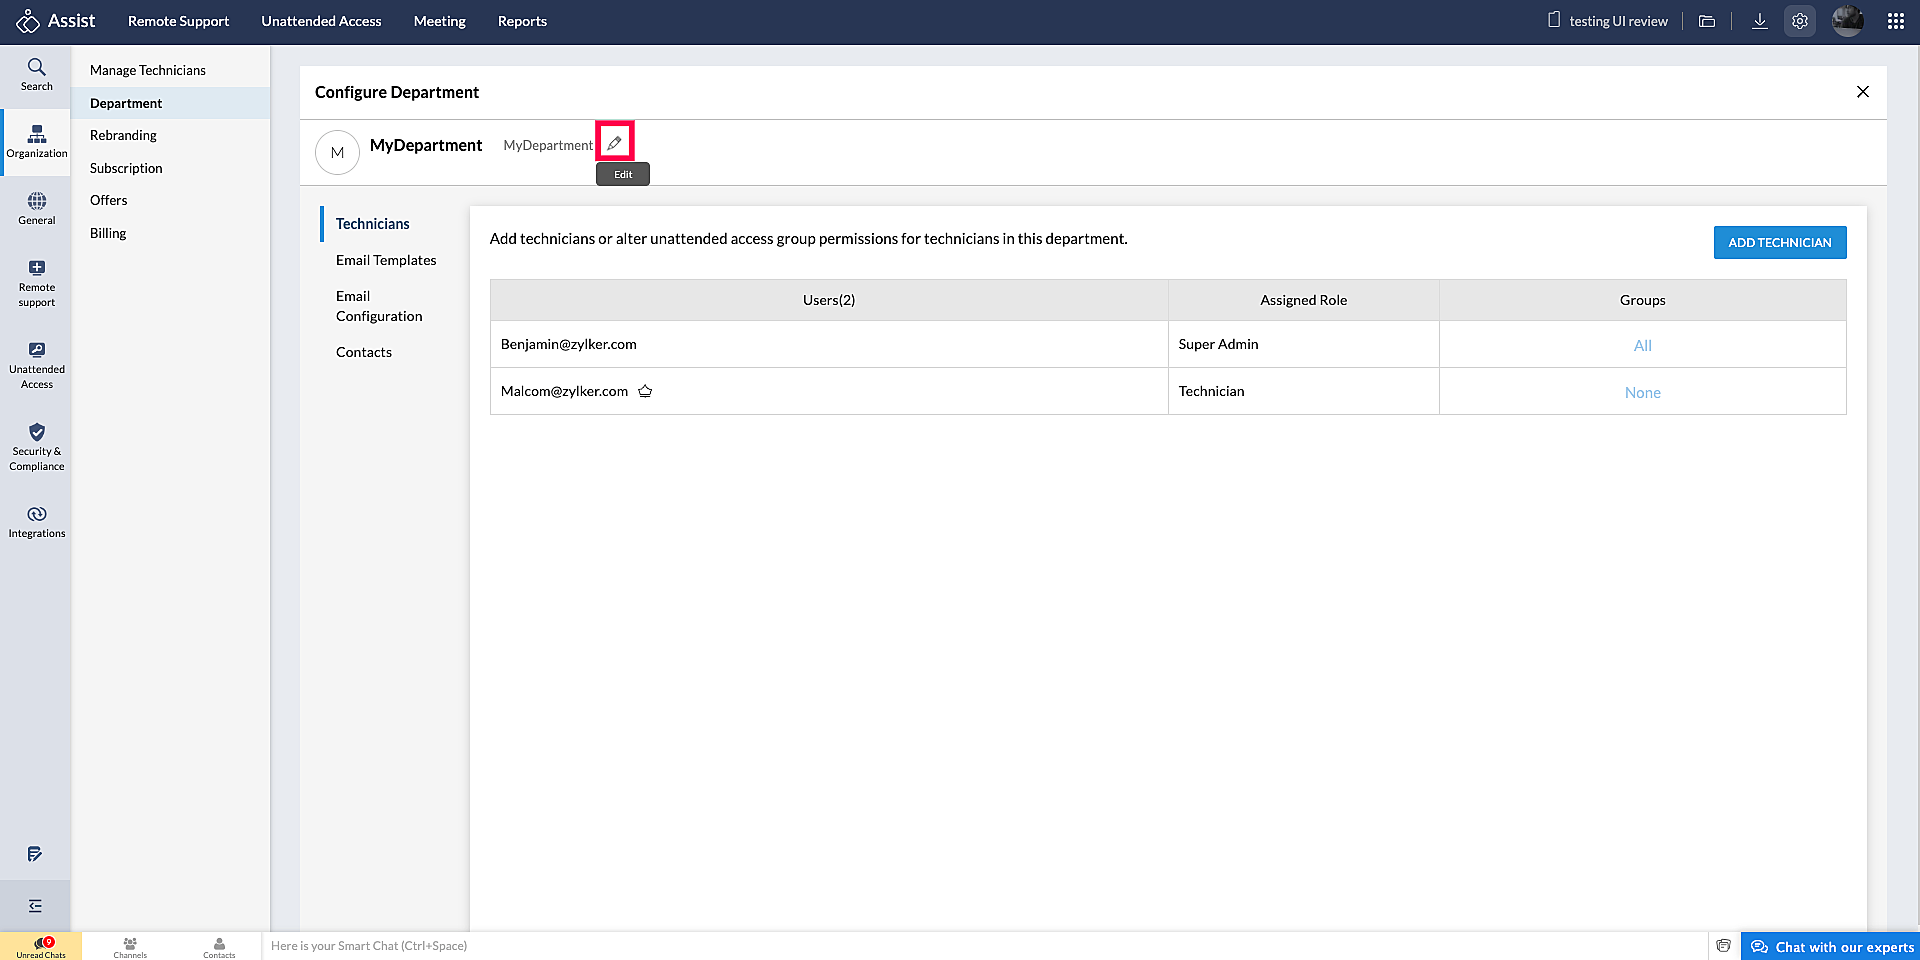Open the Search sidebar icon
This screenshot has height=960, width=1920.
(37, 75)
